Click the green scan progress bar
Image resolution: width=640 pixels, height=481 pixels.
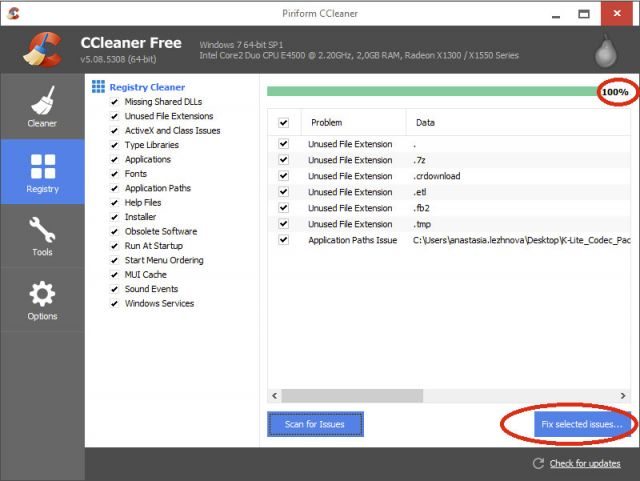(x=433, y=91)
